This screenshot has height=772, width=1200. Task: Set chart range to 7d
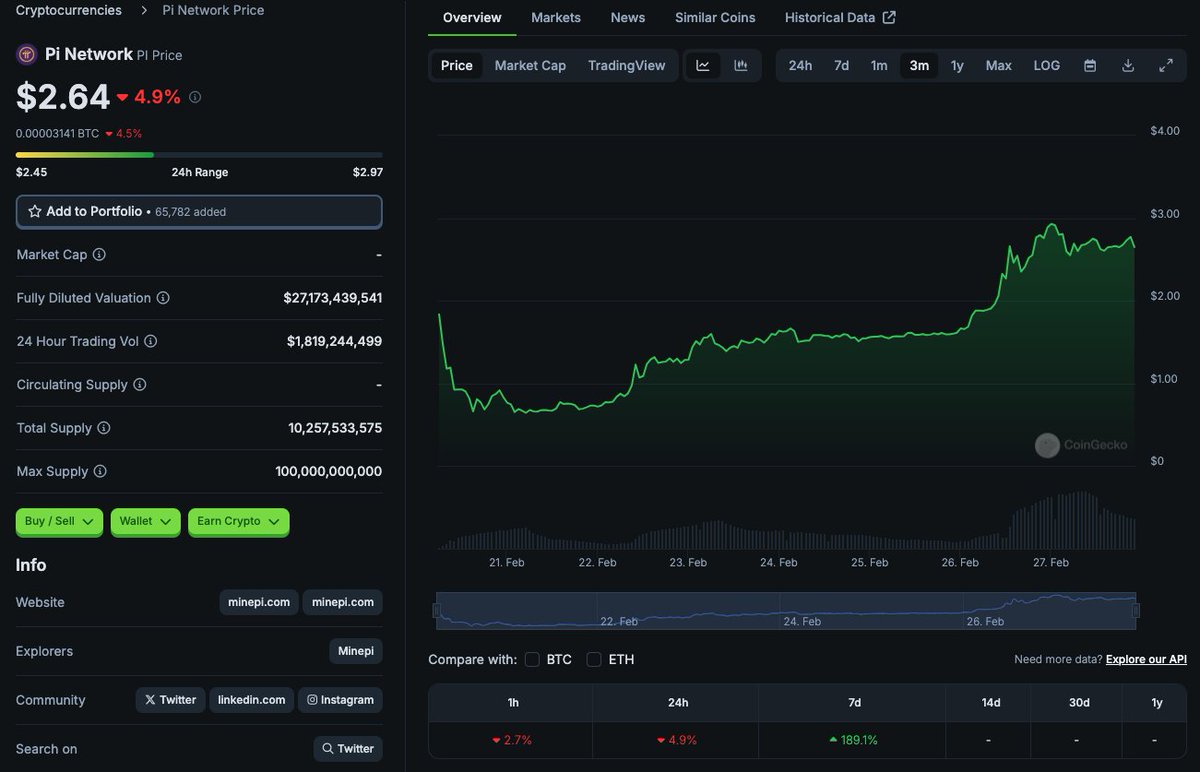842,65
